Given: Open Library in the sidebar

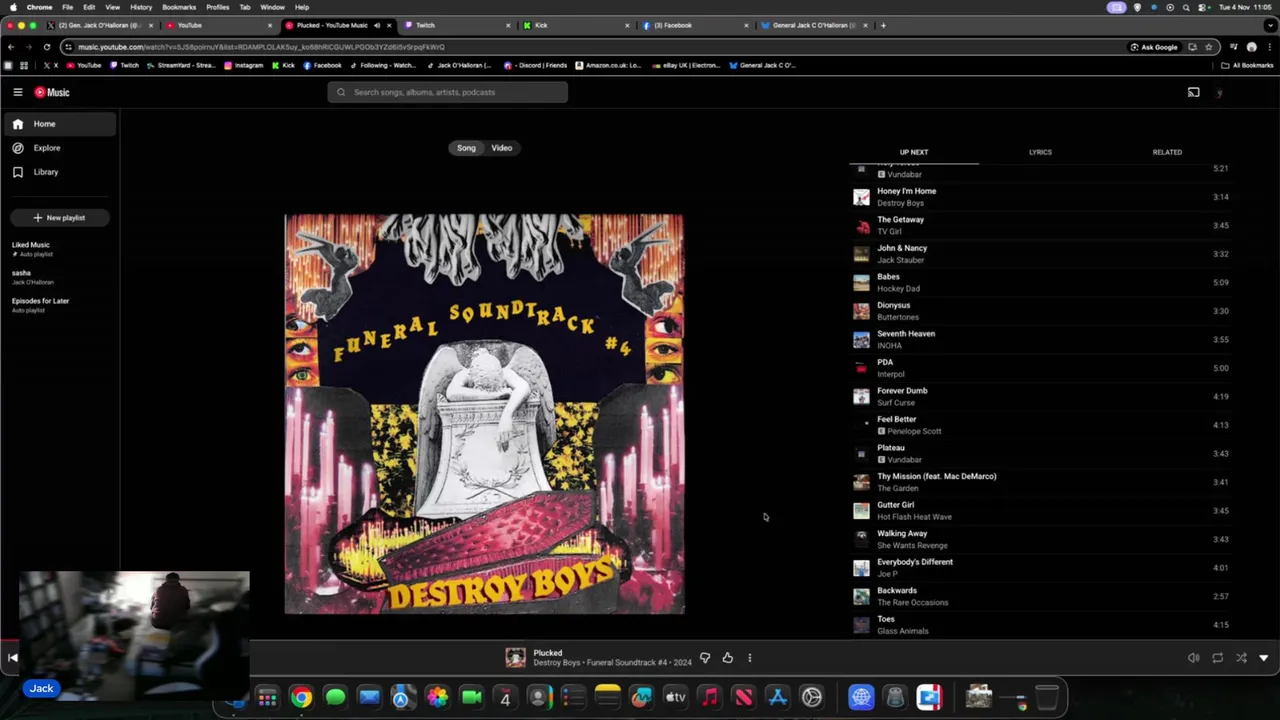Looking at the screenshot, I should pos(60,172).
